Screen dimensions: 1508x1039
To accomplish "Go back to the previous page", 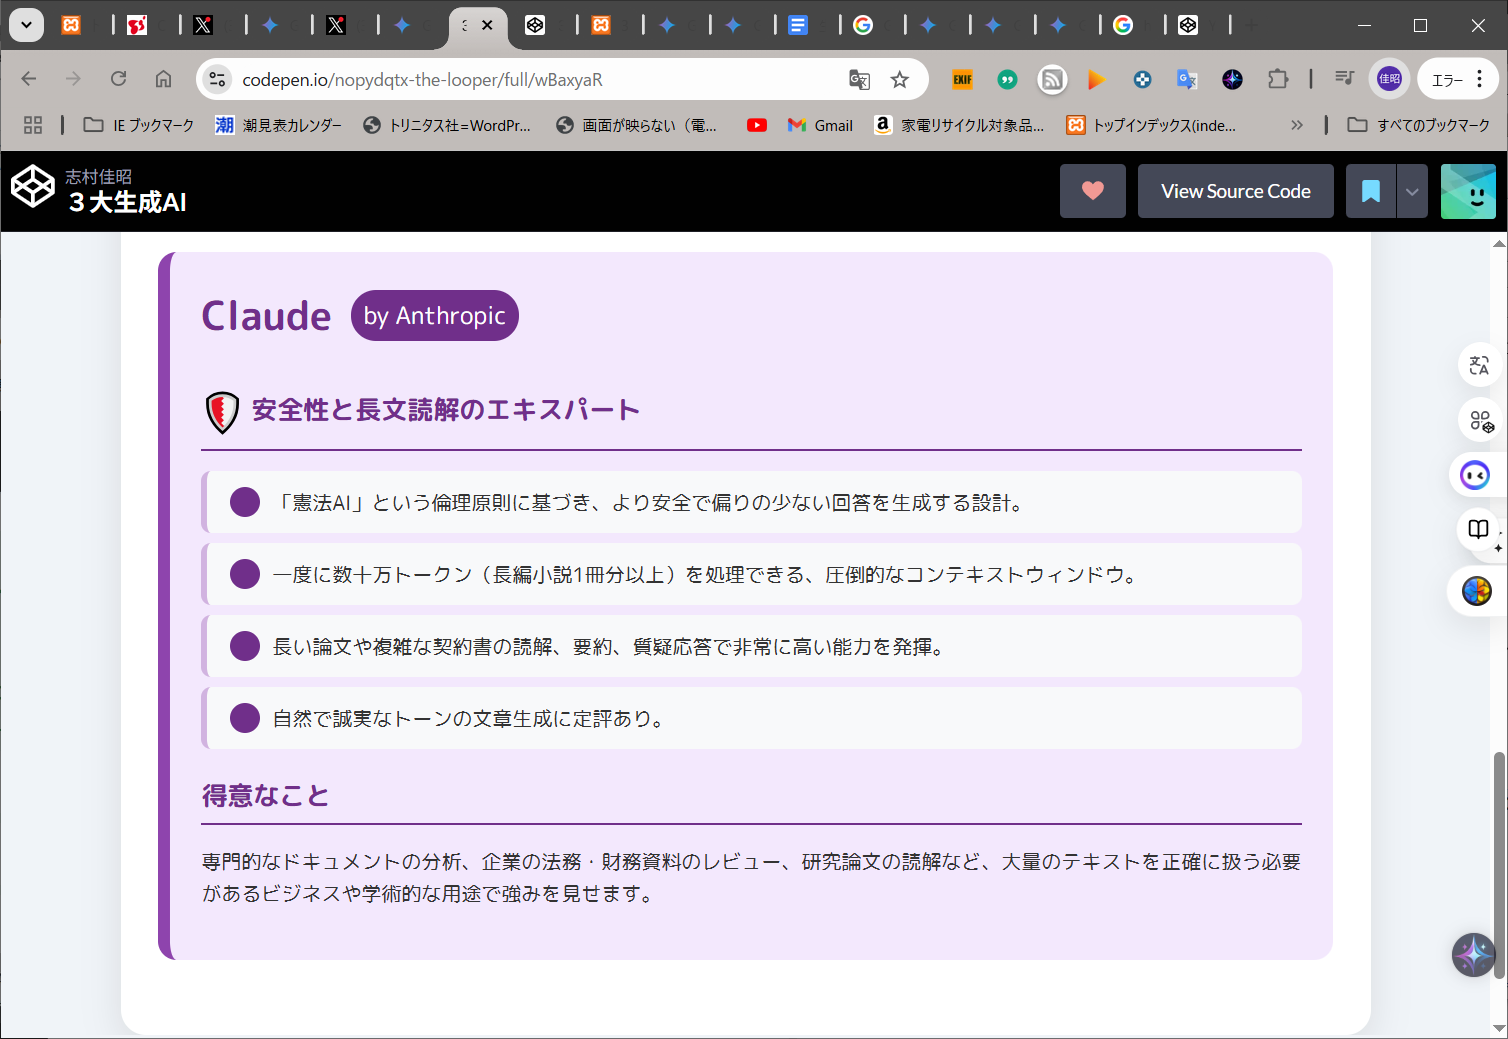I will (29, 79).
